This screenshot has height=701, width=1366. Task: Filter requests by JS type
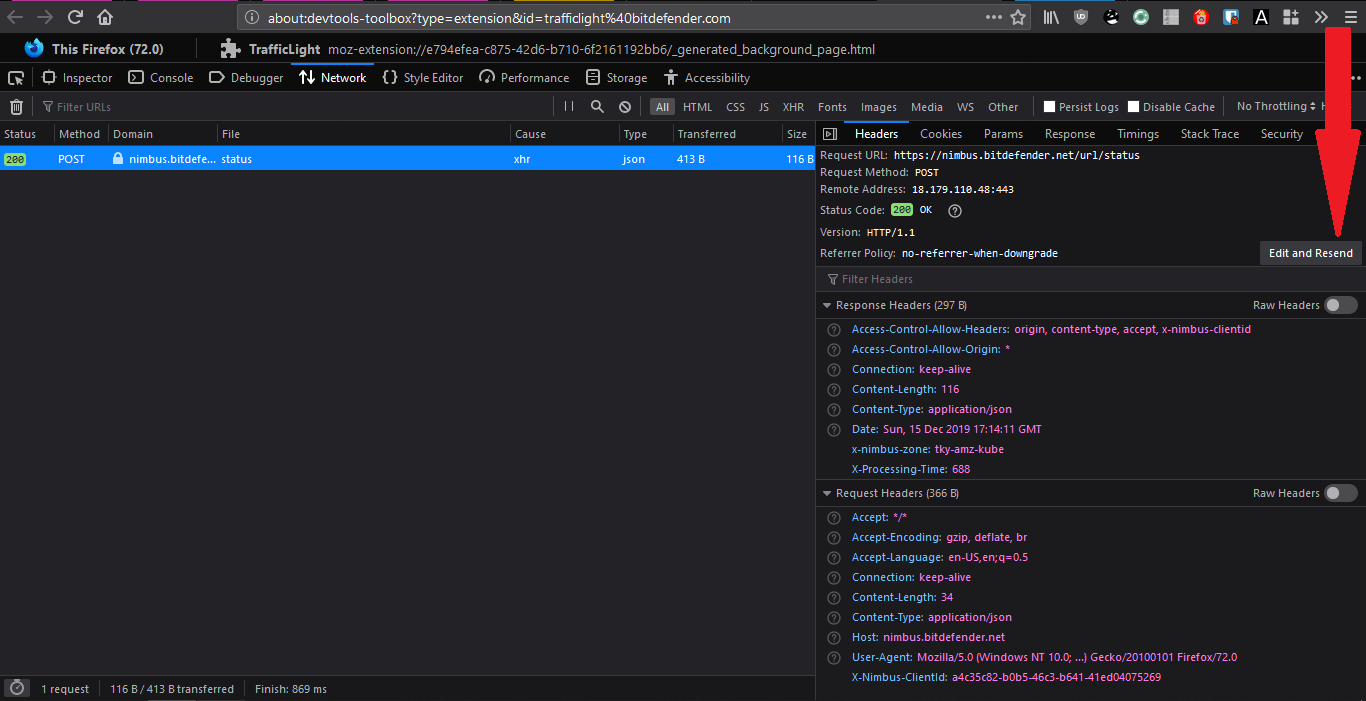764,107
